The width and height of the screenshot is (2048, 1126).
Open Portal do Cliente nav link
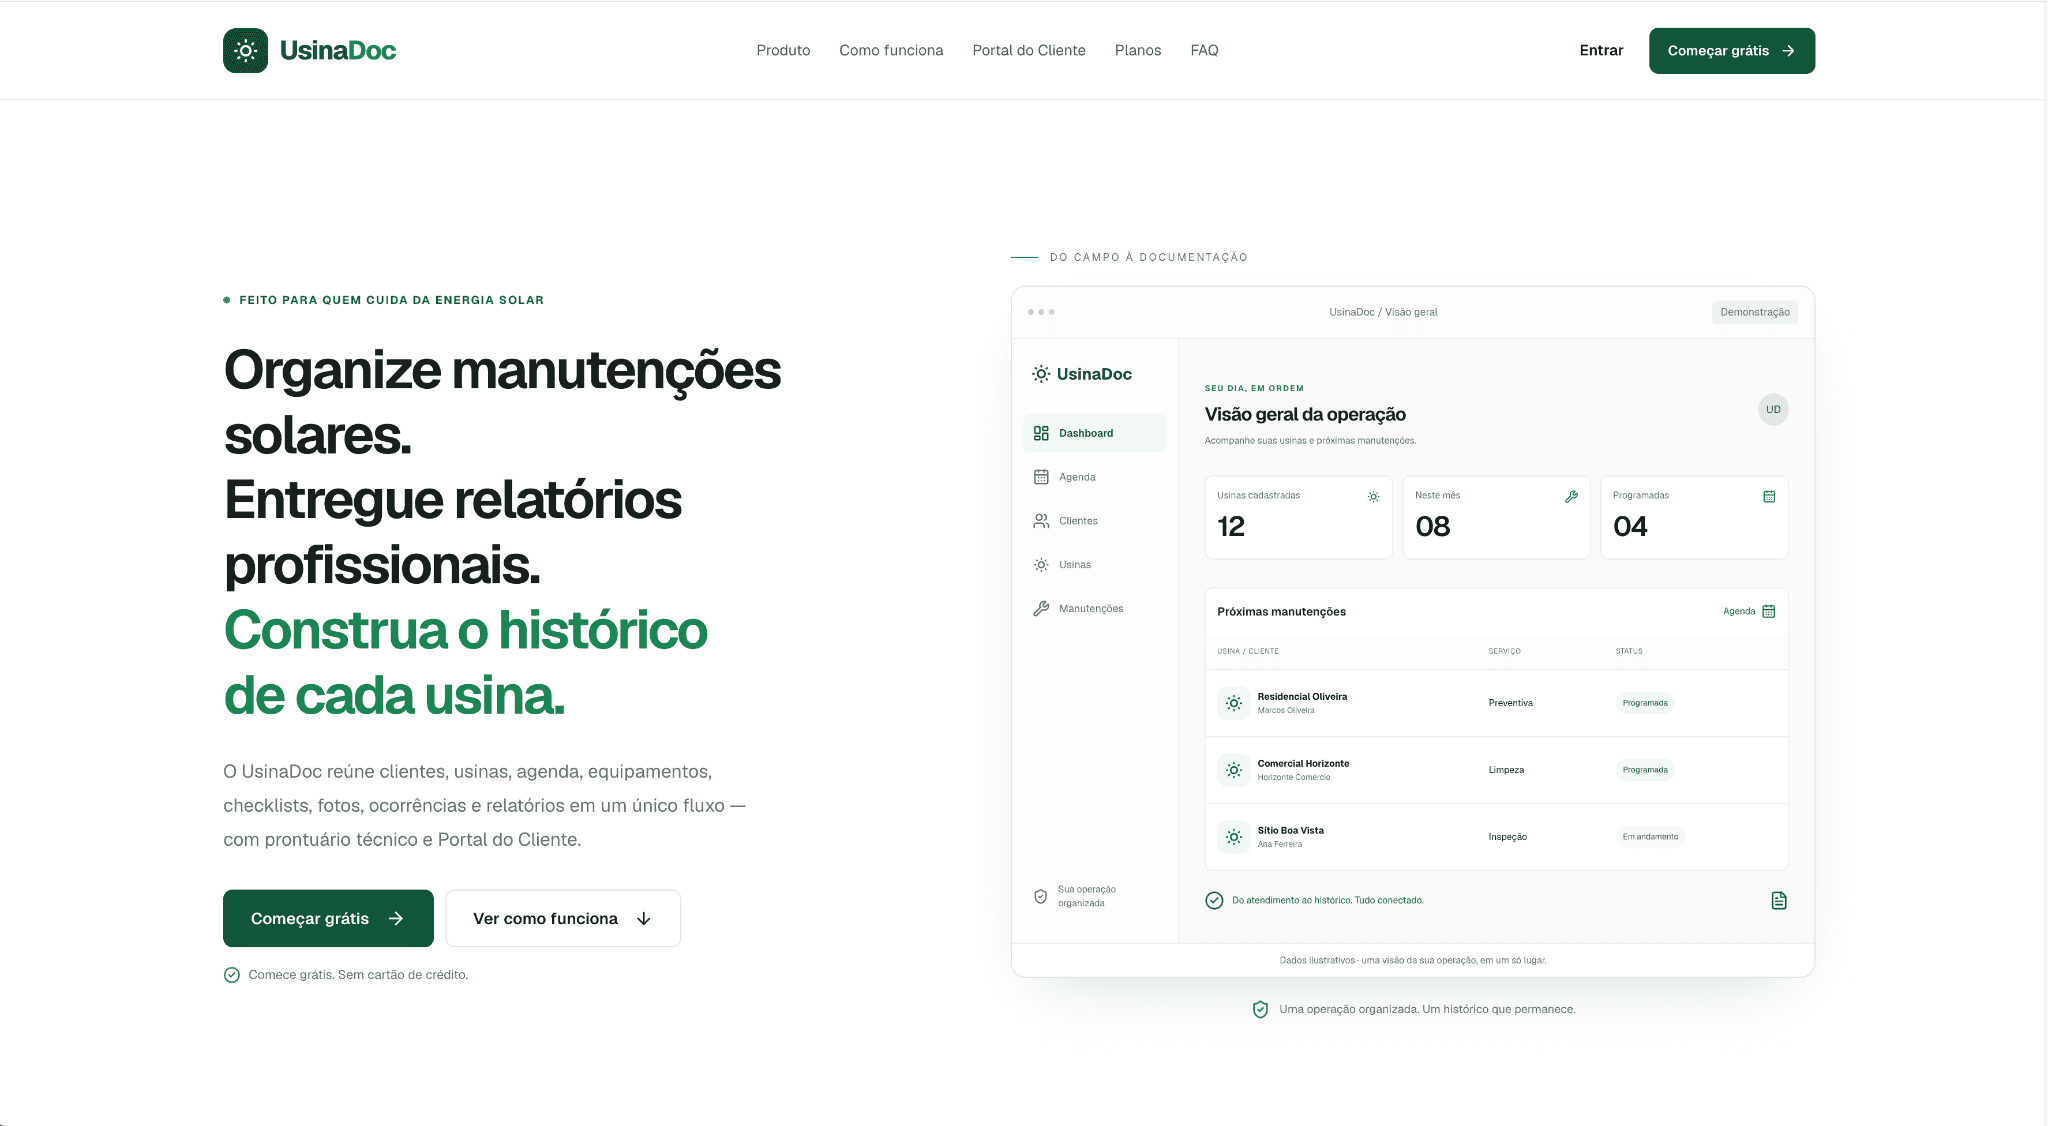pos(1029,50)
